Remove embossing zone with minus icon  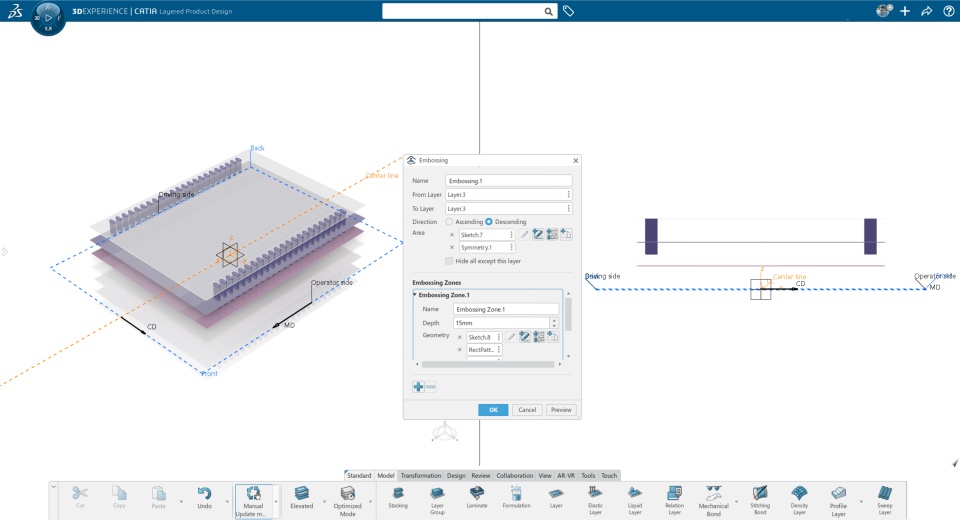pos(430,386)
